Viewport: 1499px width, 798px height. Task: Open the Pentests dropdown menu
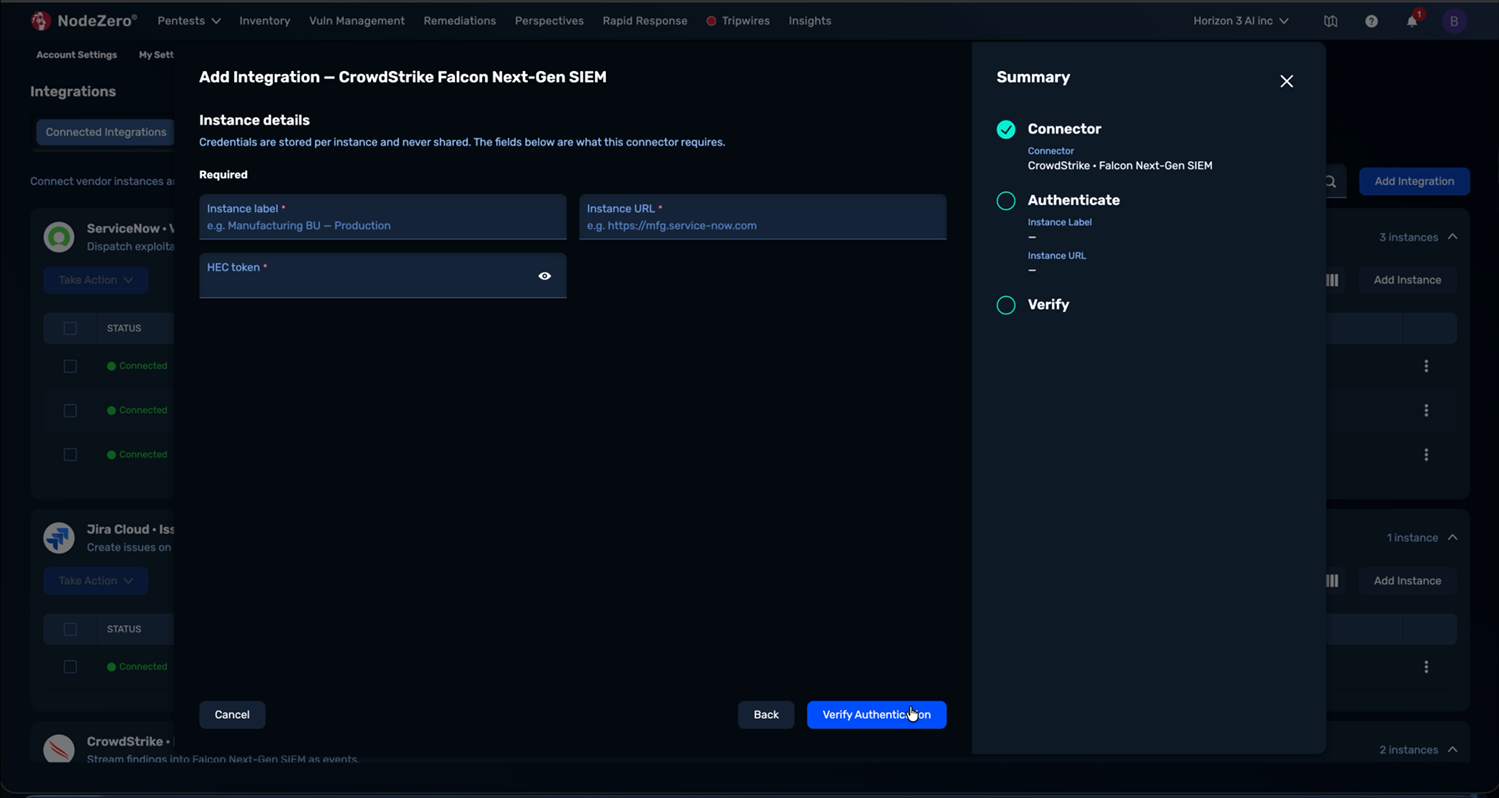189,21
